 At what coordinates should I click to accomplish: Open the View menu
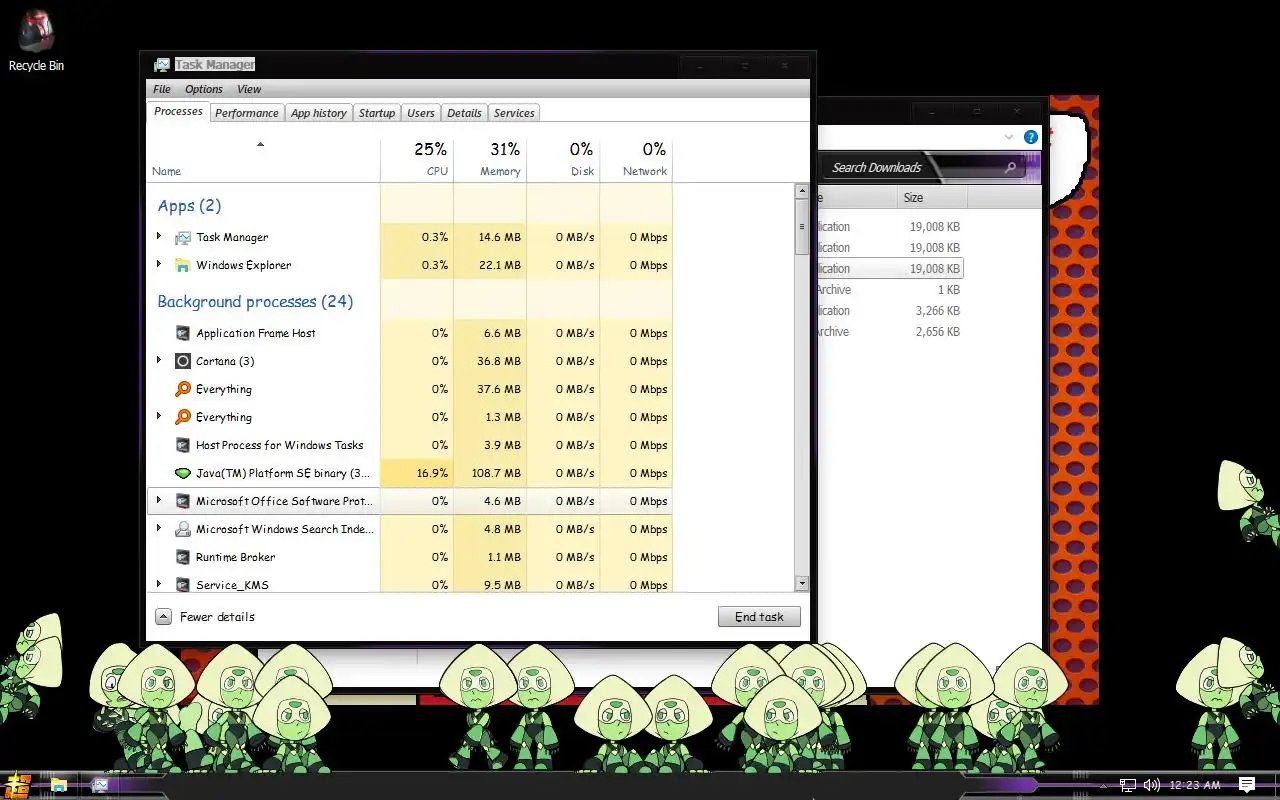[249, 89]
